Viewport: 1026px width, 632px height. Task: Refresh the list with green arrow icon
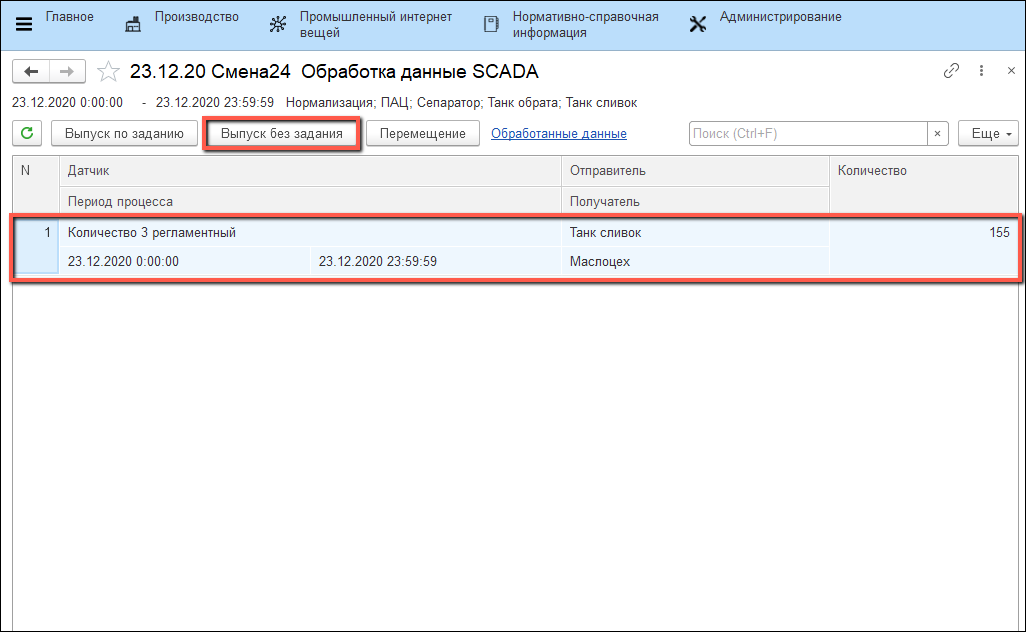point(27,134)
